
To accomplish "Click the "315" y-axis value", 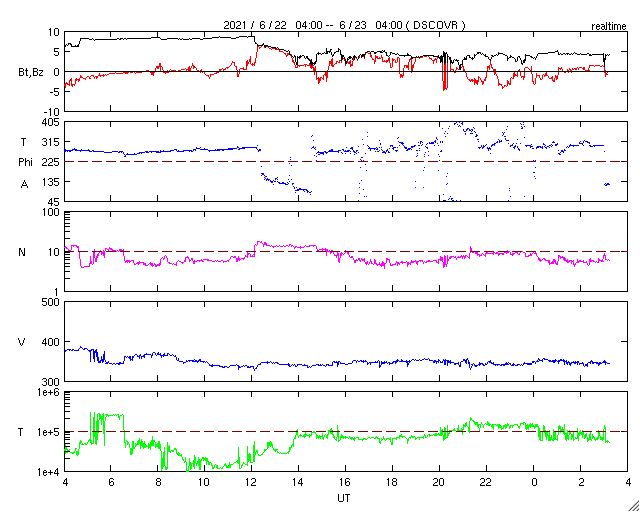I will (51, 142).
